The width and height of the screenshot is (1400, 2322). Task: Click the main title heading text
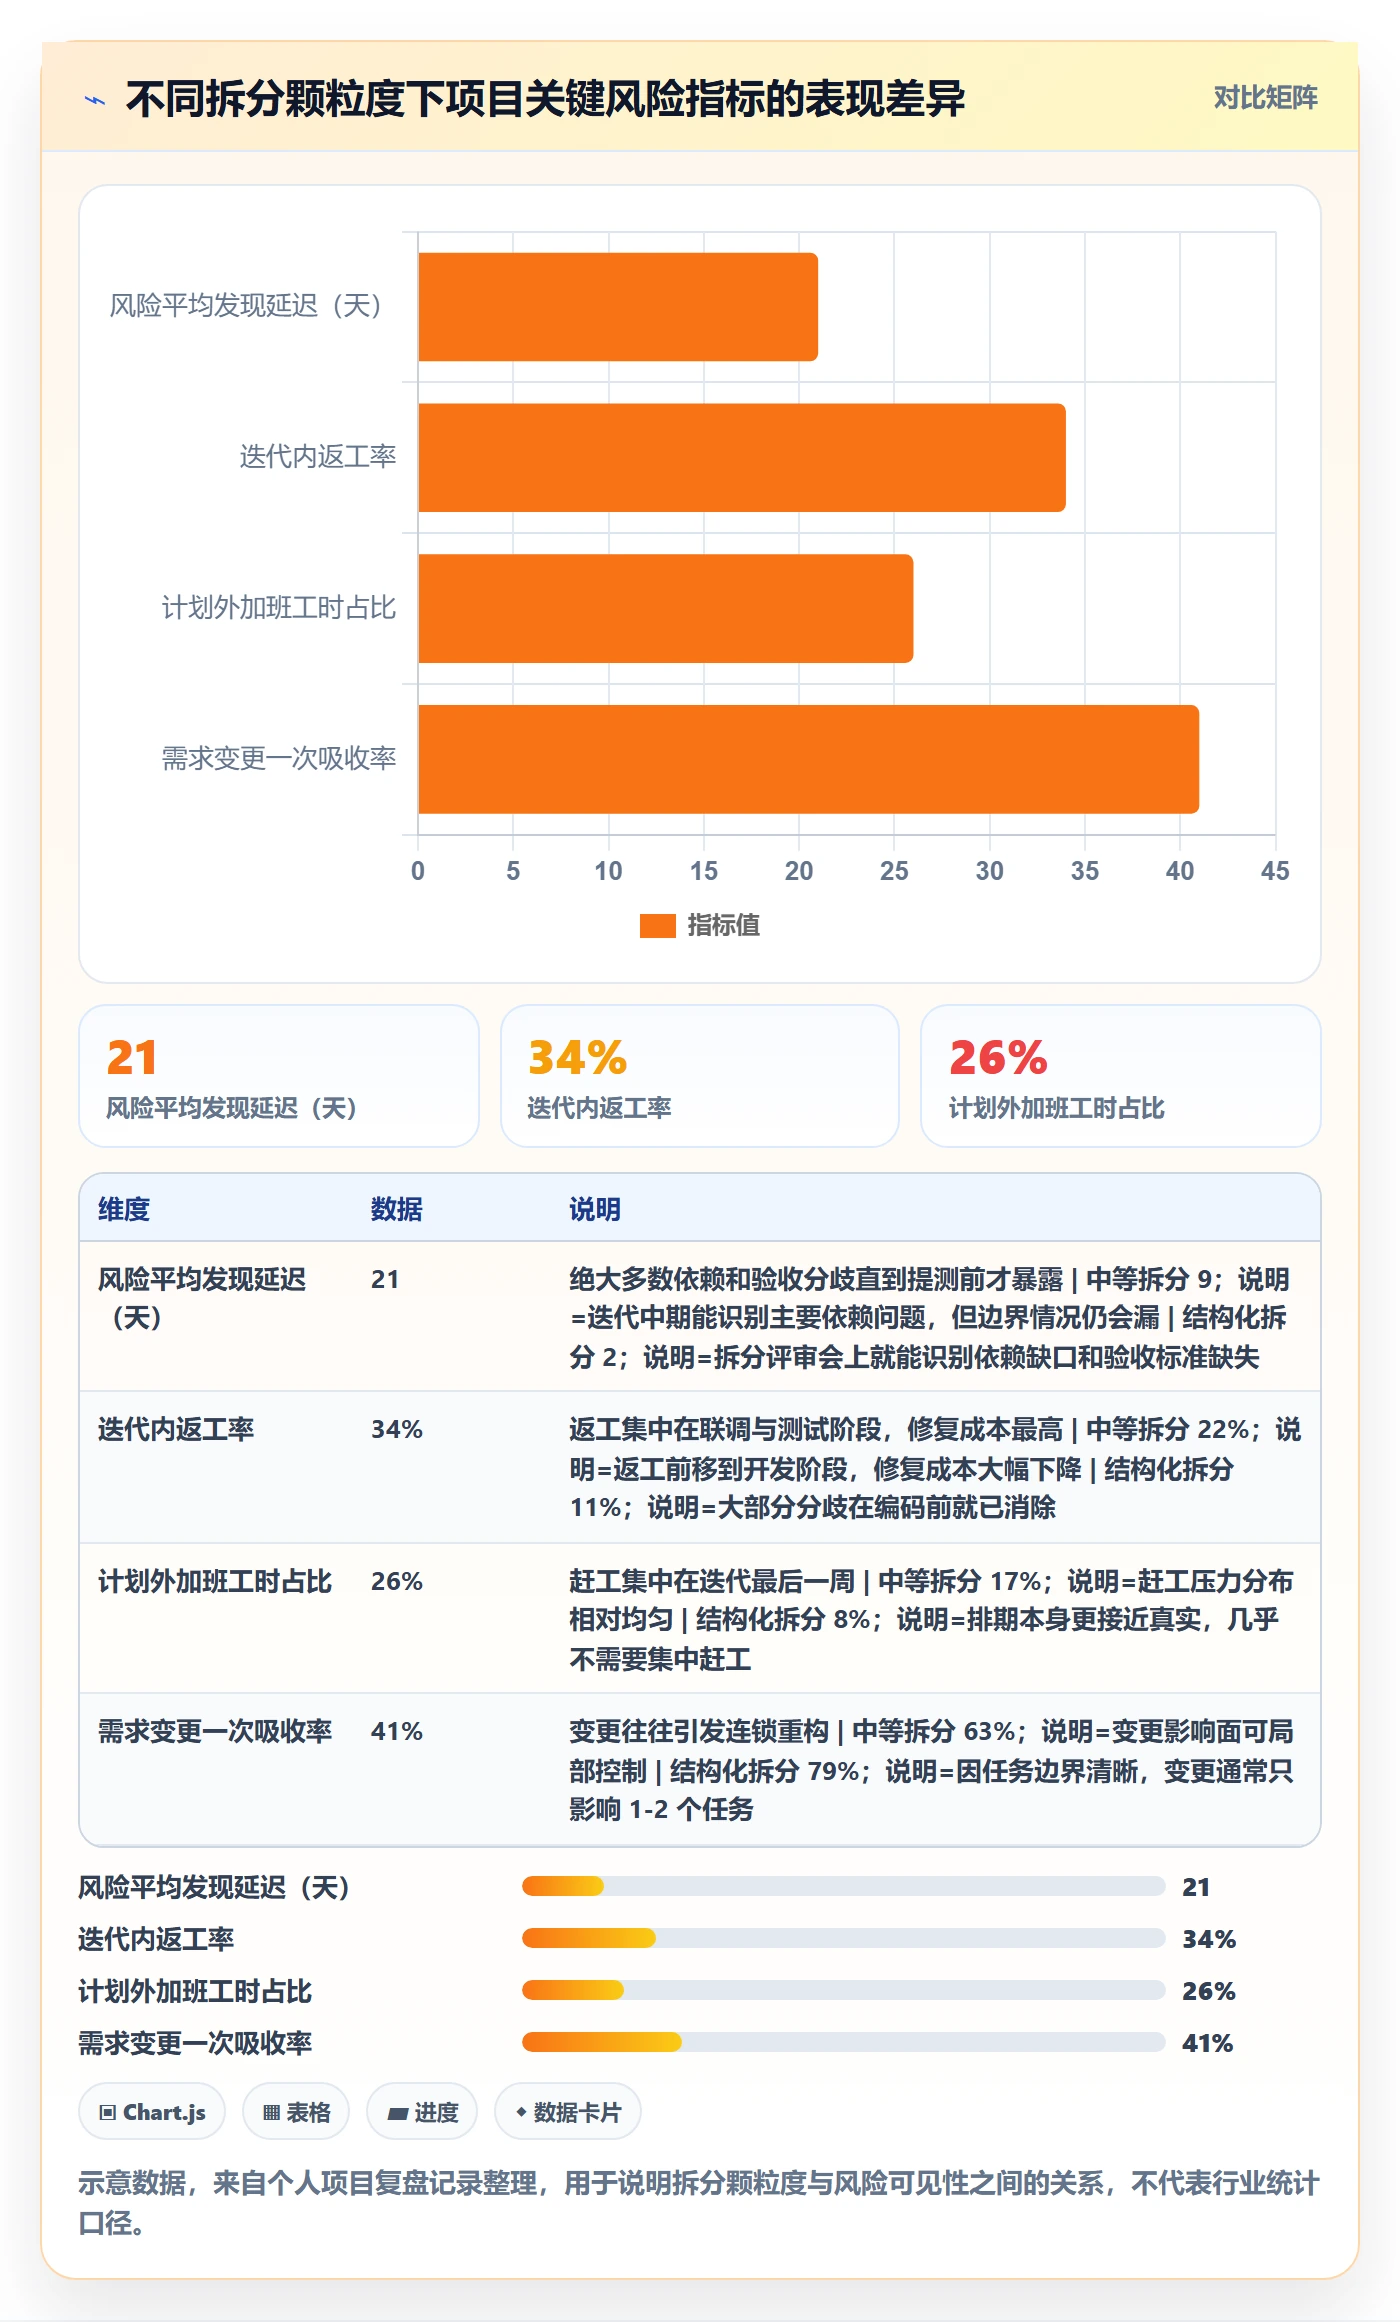coord(545,99)
